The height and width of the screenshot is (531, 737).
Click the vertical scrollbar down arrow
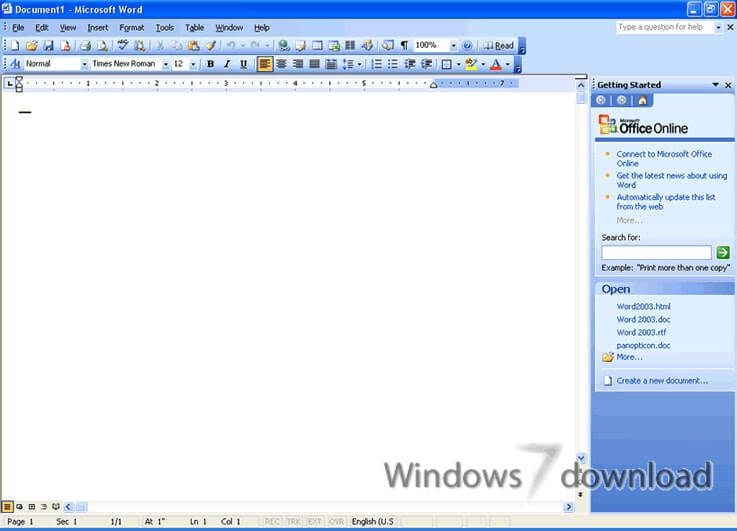[581, 458]
